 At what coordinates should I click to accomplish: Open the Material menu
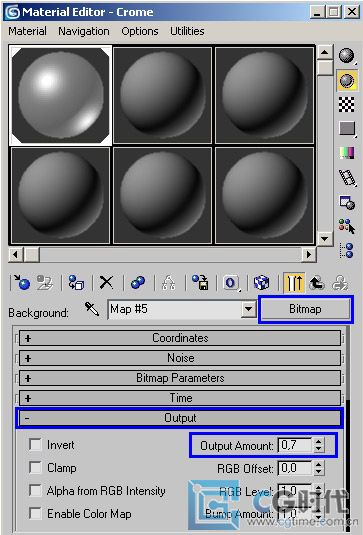27,31
